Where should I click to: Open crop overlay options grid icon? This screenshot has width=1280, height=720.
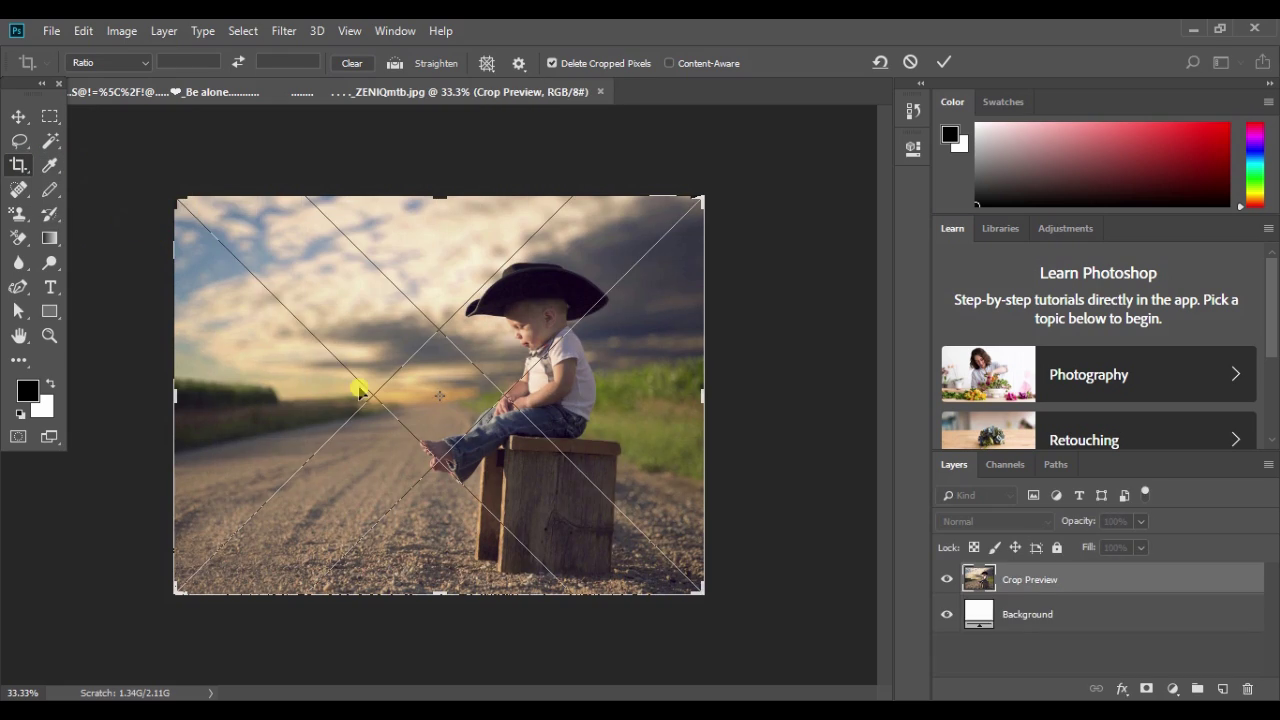point(487,63)
